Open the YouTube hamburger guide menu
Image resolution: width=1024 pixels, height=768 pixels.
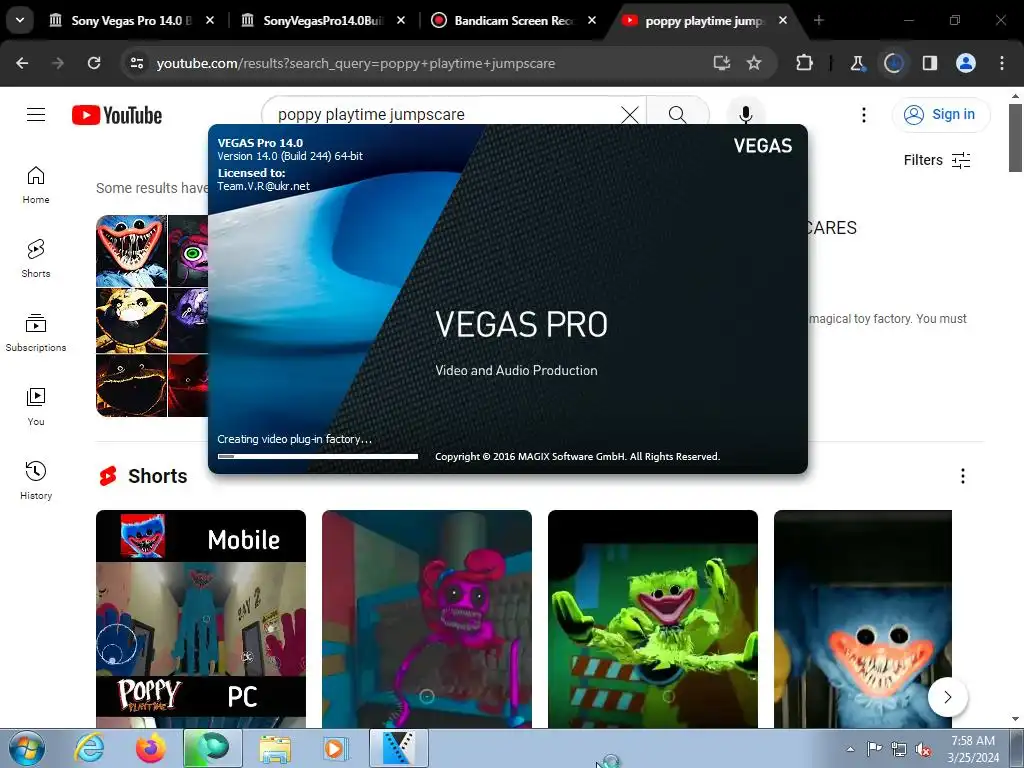(x=36, y=115)
